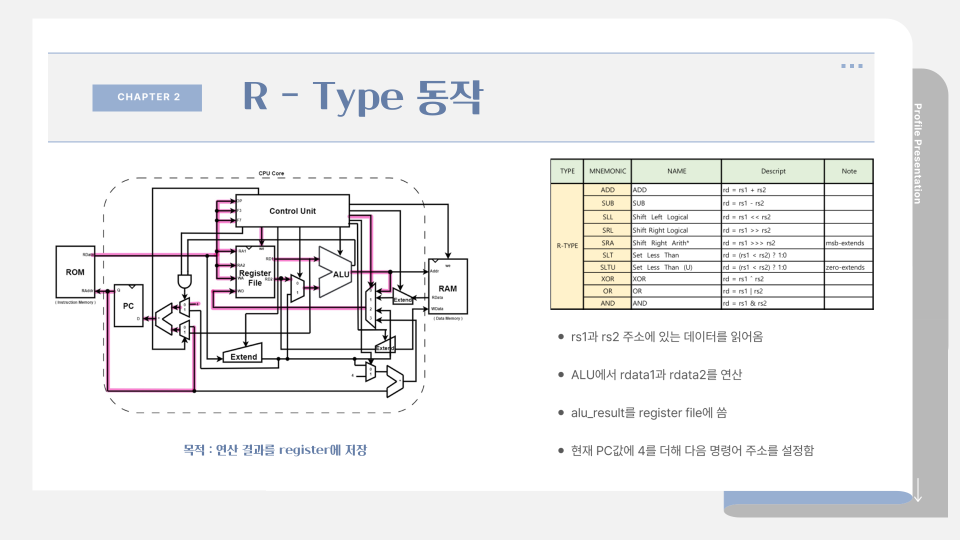The width and height of the screenshot is (960, 540).
Task: Click the CPU Core label
Action: [x=271, y=173]
